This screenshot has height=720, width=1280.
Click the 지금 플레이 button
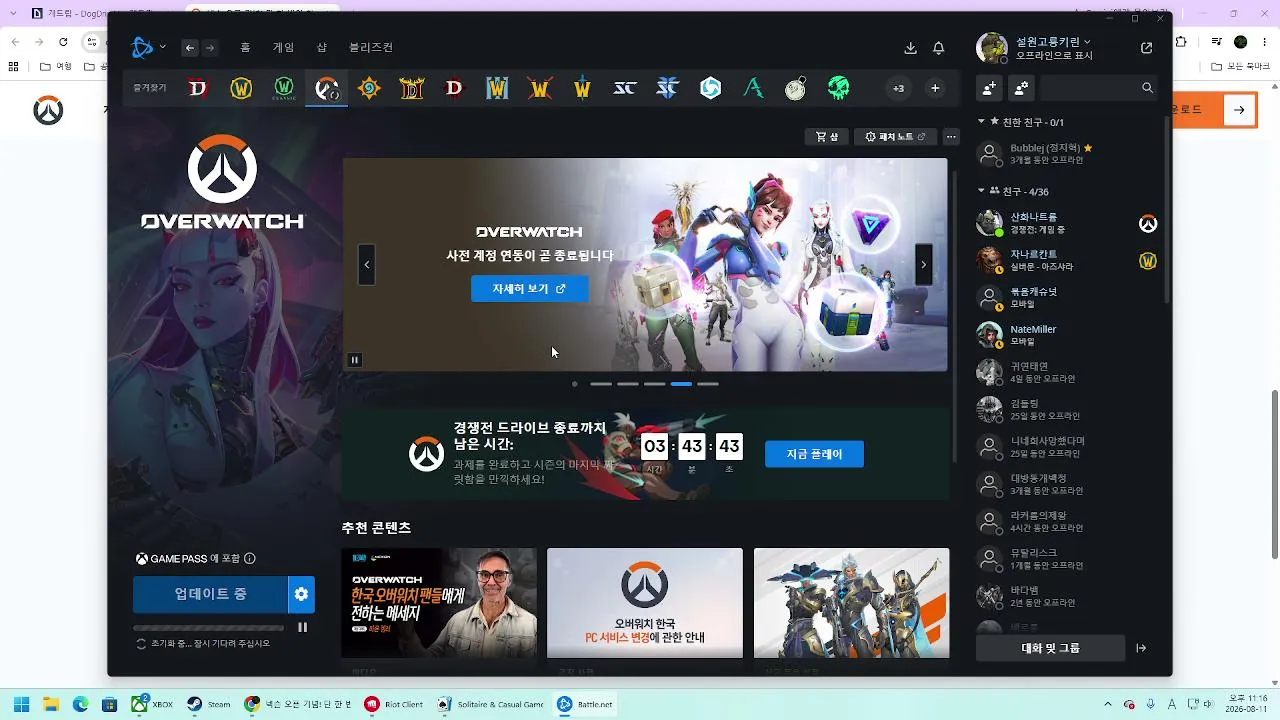[814, 454]
